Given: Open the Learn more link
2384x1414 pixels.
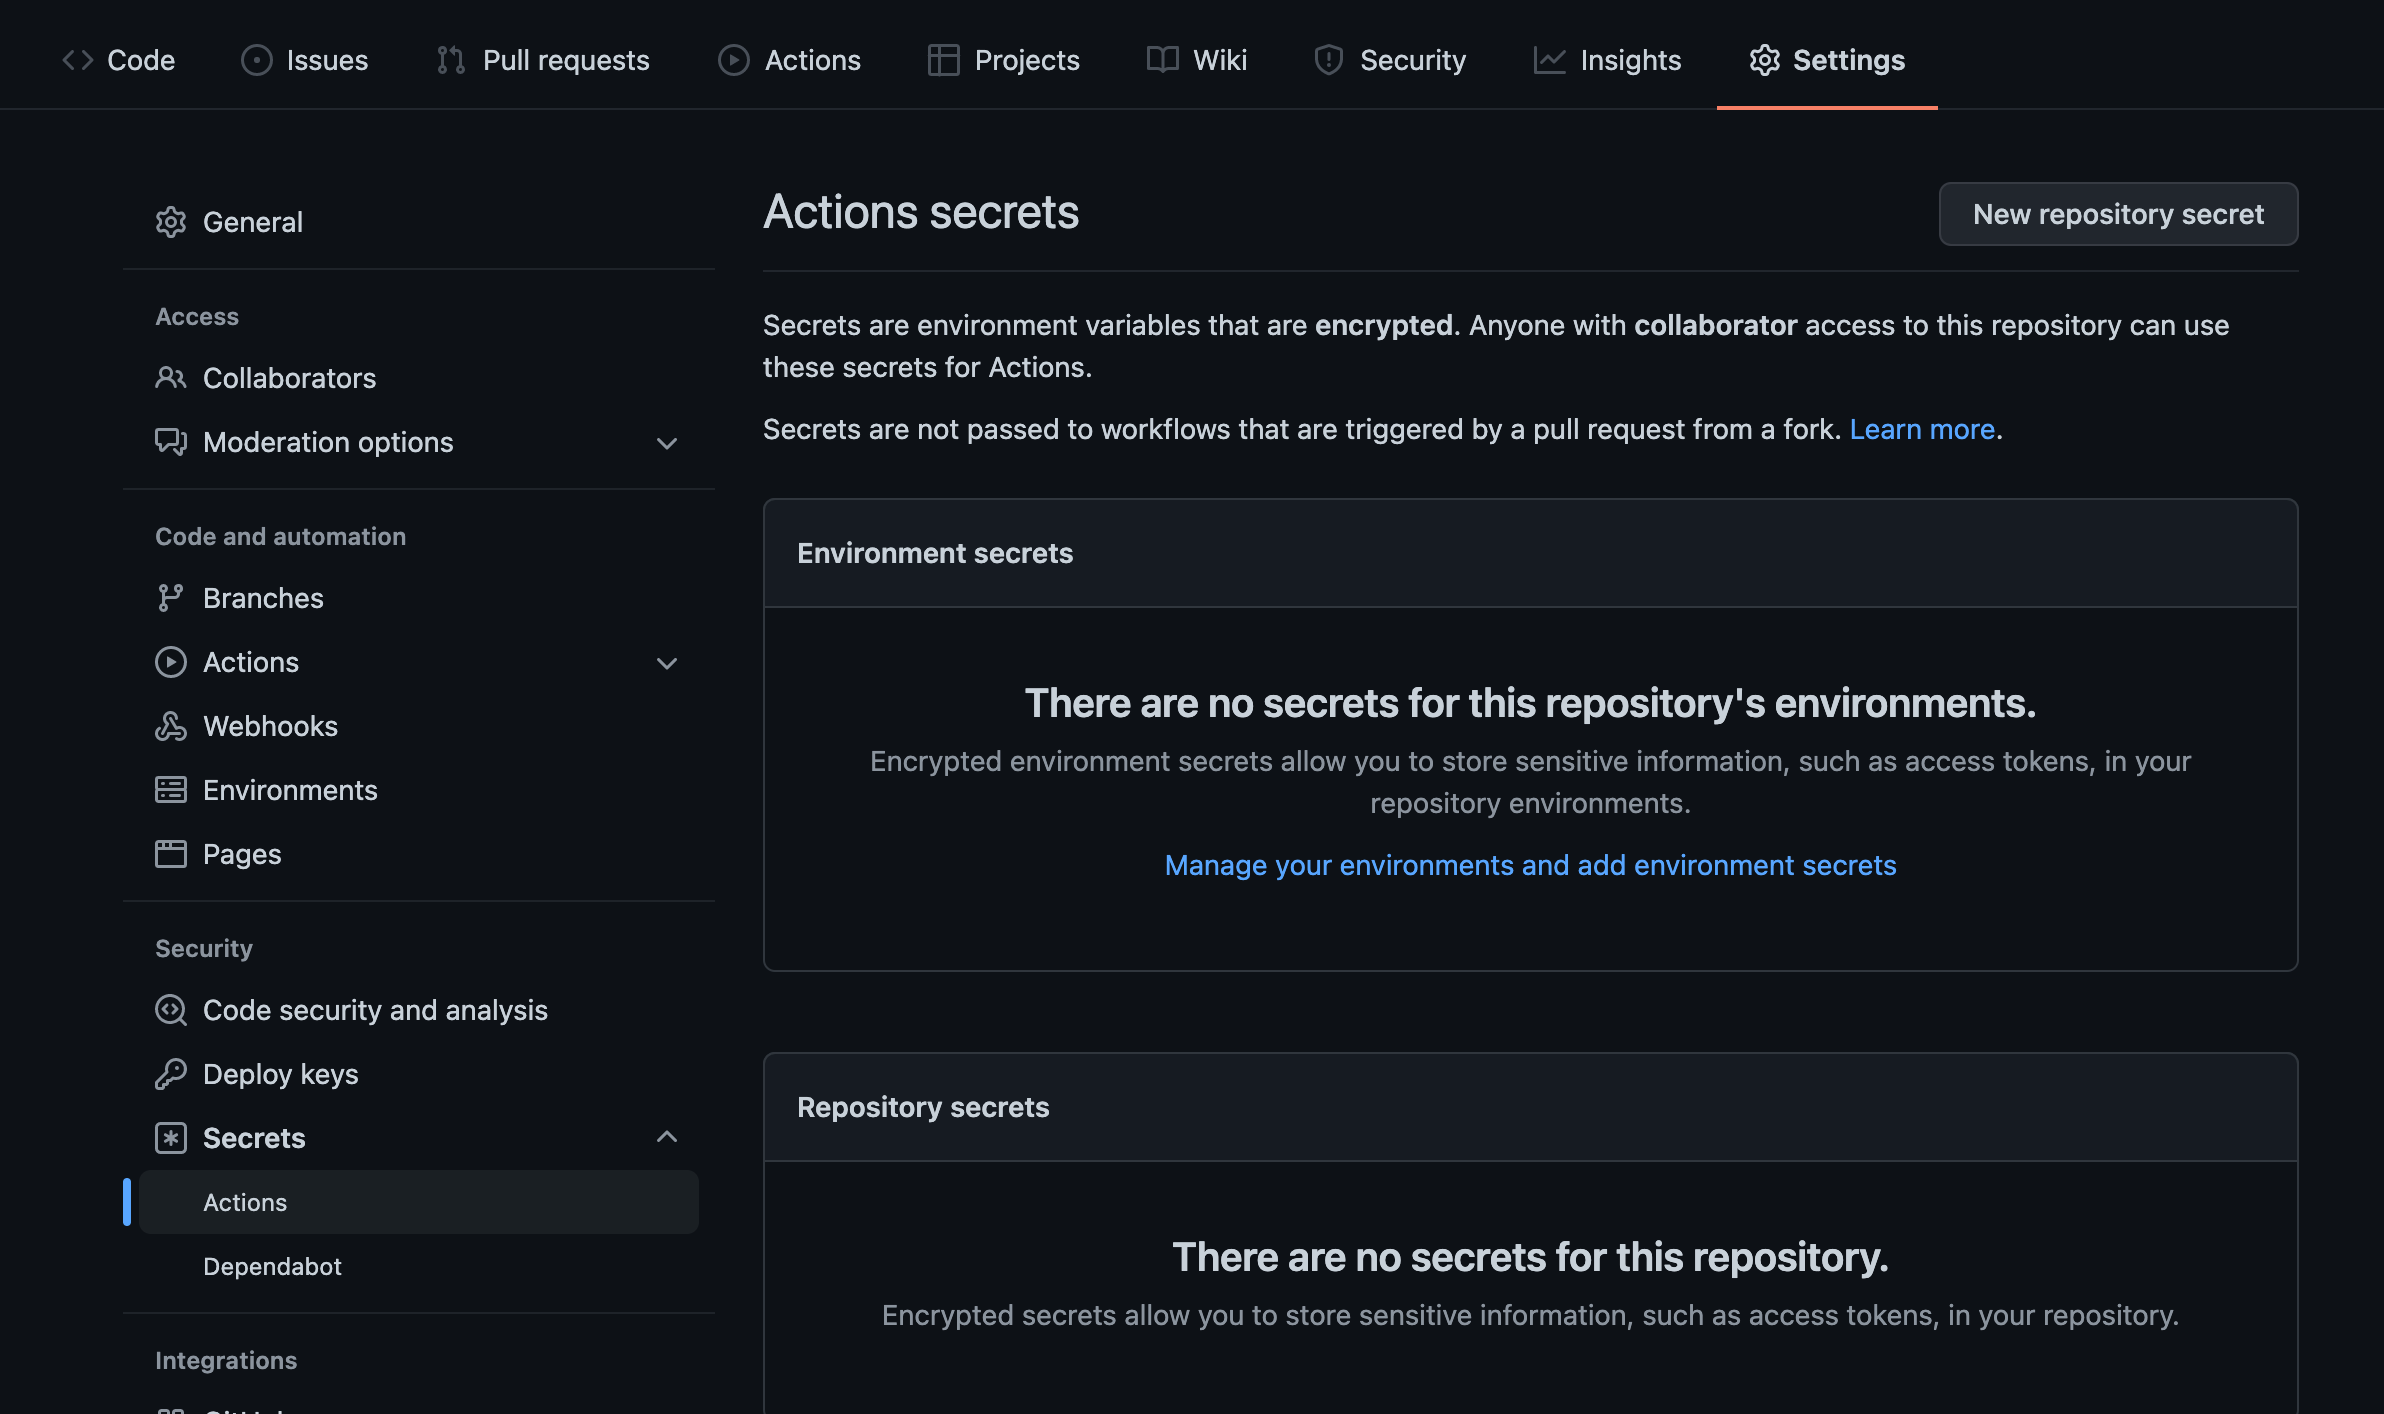Looking at the screenshot, I should coord(1922,429).
